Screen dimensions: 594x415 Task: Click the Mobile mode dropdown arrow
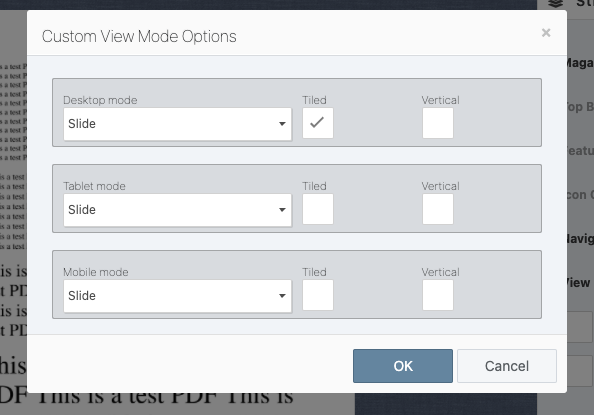(282, 296)
